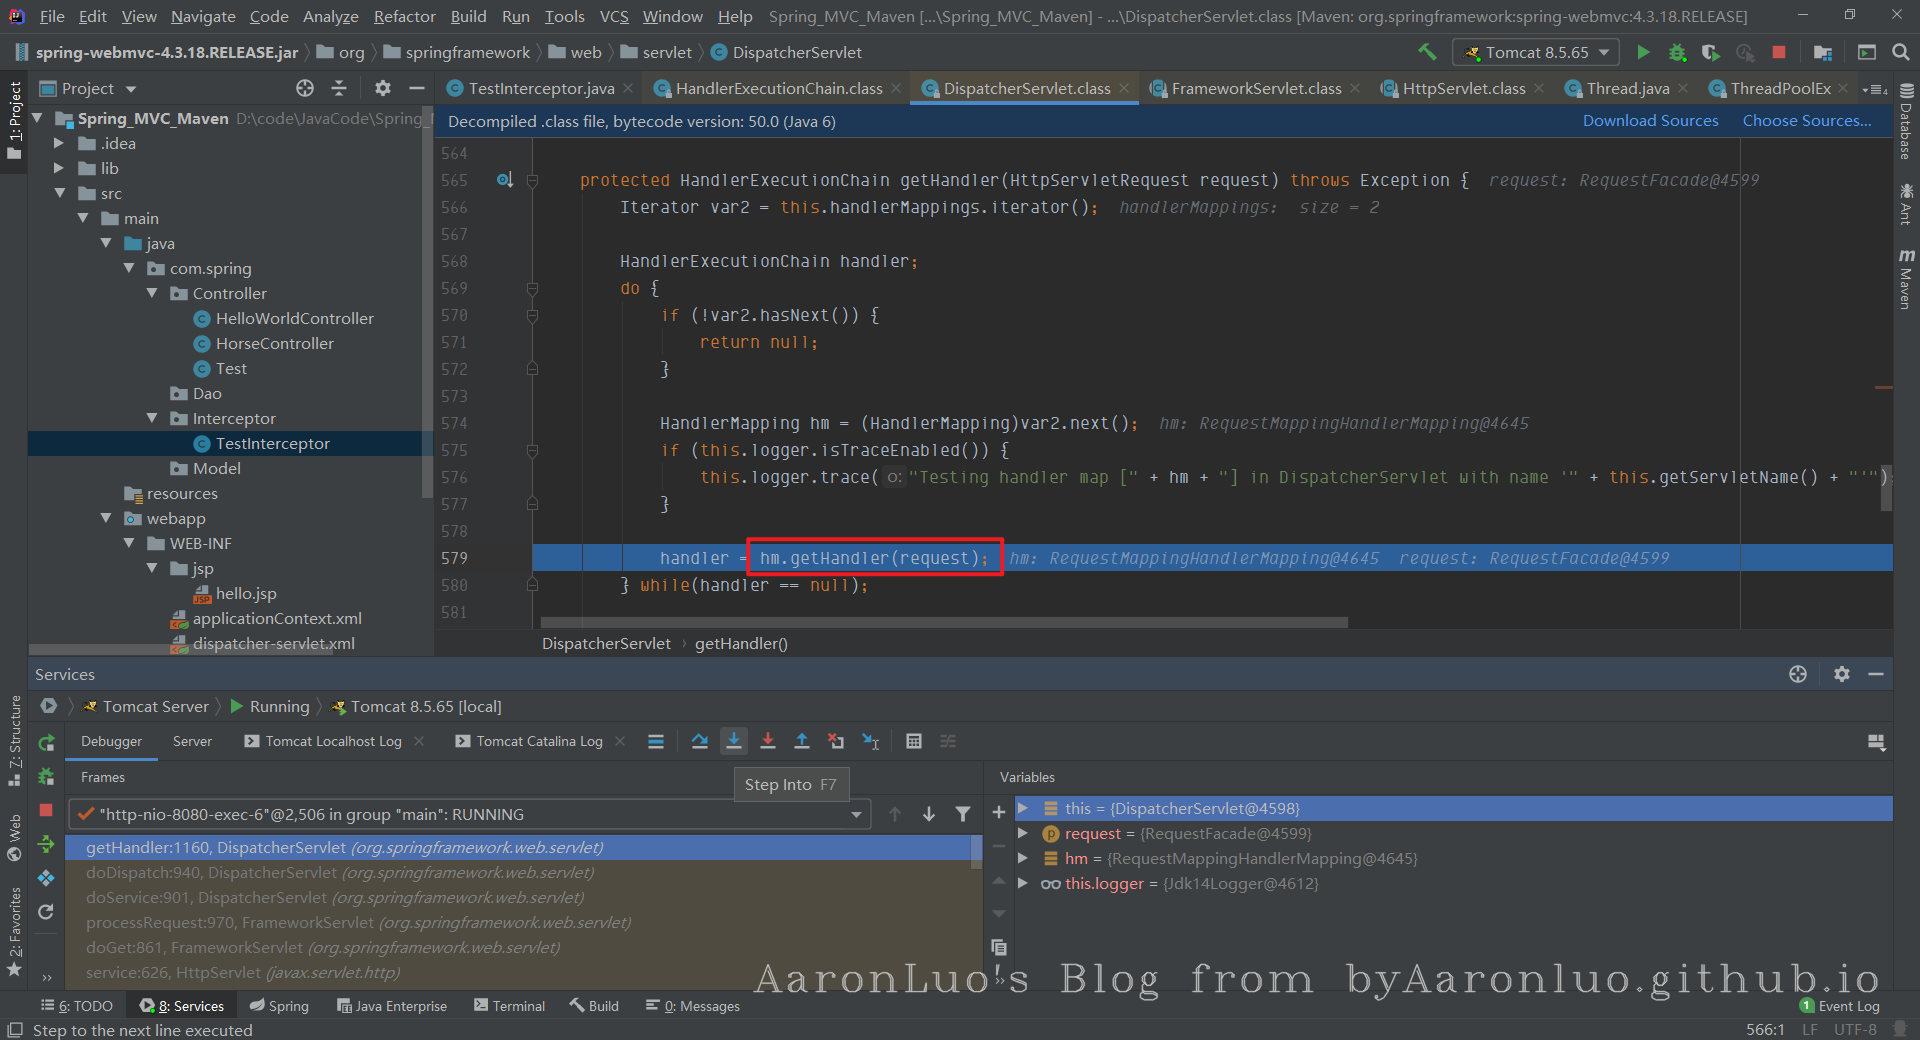Open the Maven tool window
Screen dimensions: 1920x1040
[1906, 280]
